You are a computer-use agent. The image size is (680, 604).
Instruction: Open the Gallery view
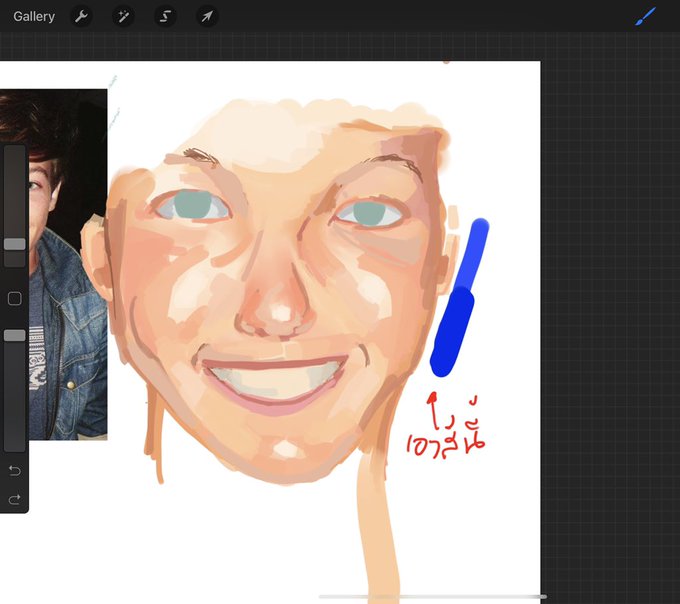pyautogui.click(x=34, y=16)
